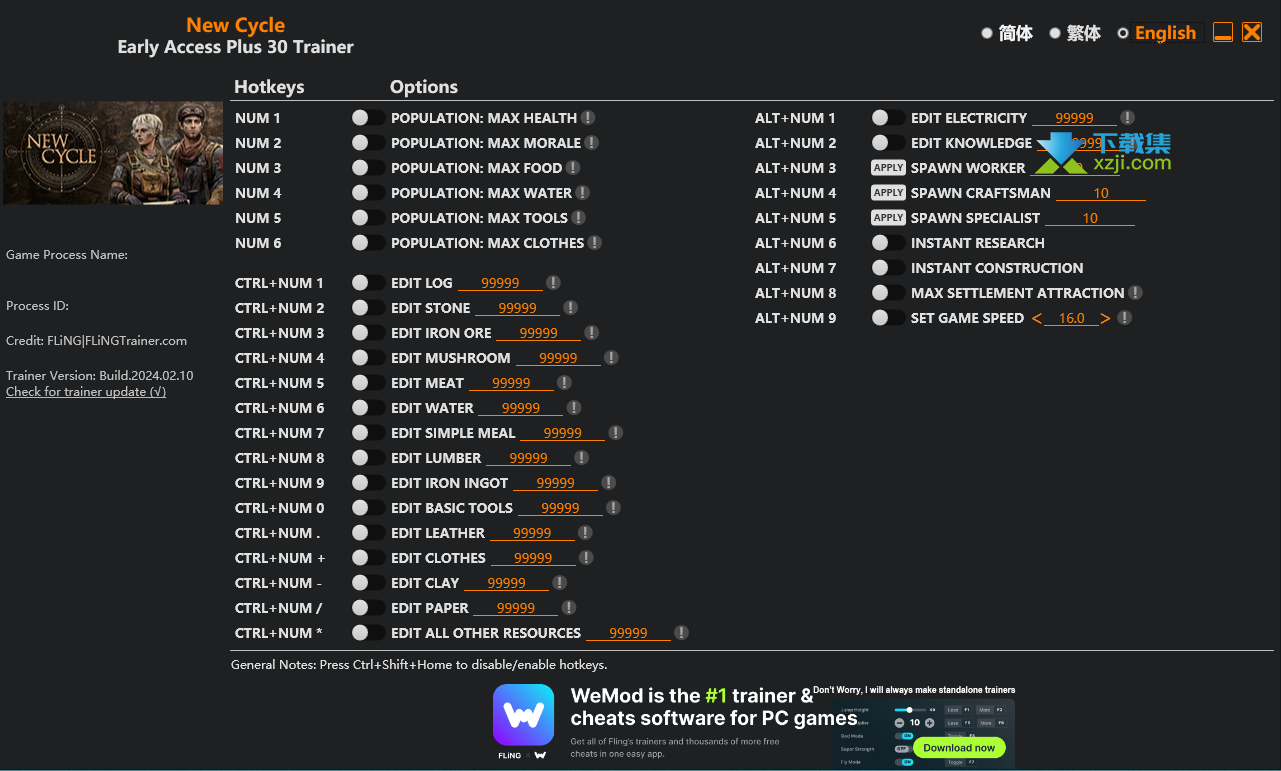Enable the Population: Max Health toggle
The height and width of the screenshot is (771, 1281).
click(367, 118)
